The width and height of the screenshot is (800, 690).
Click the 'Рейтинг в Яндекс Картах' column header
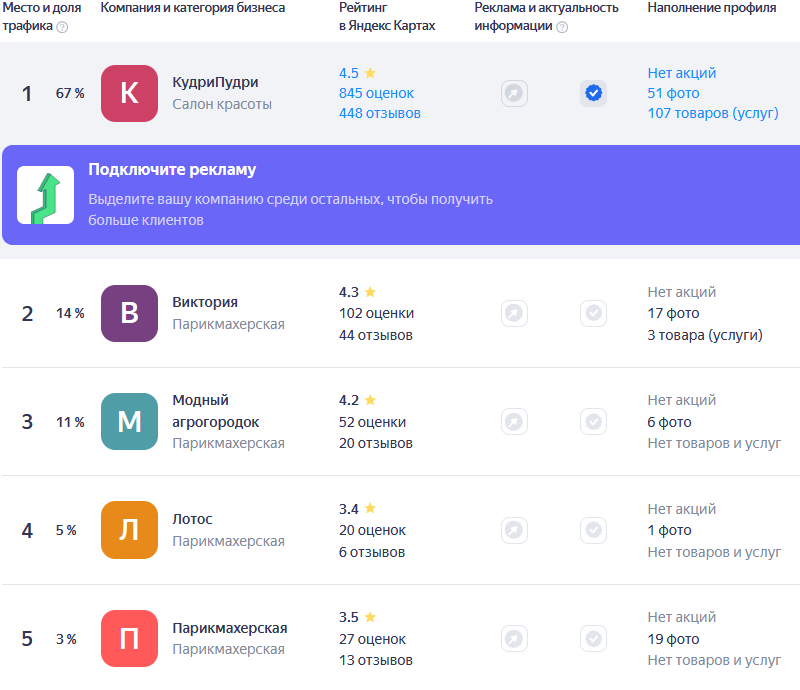point(387,16)
